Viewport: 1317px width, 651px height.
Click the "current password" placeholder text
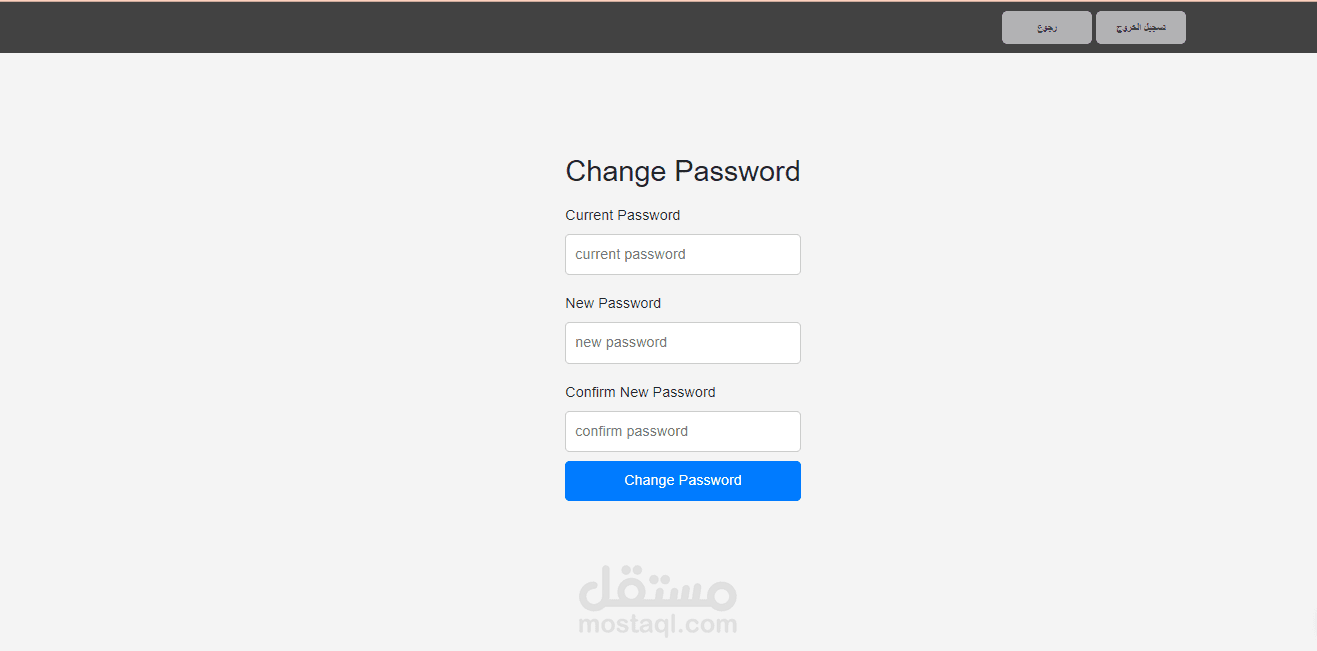coord(630,254)
